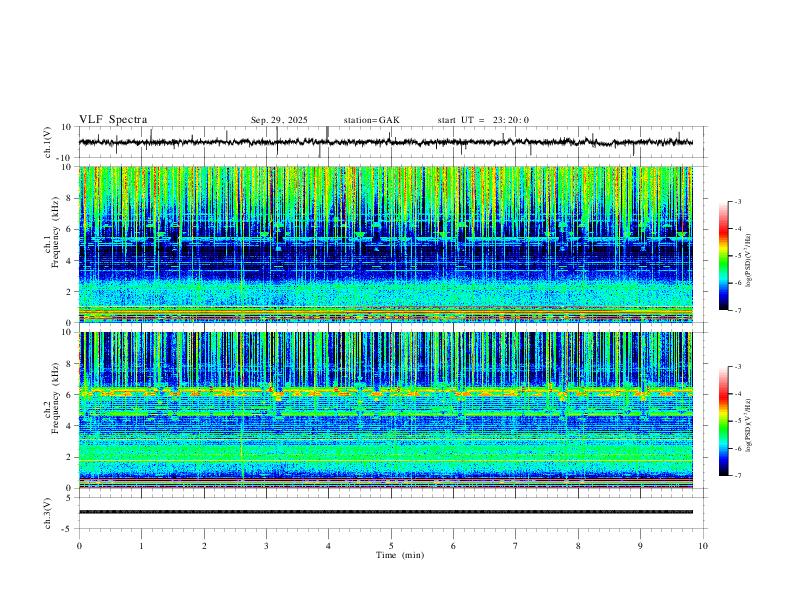The width and height of the screenshot is (792, 612).
Task: Click the time axis tick label "10"
Action: pyautogui.click(x=703, y=546)
